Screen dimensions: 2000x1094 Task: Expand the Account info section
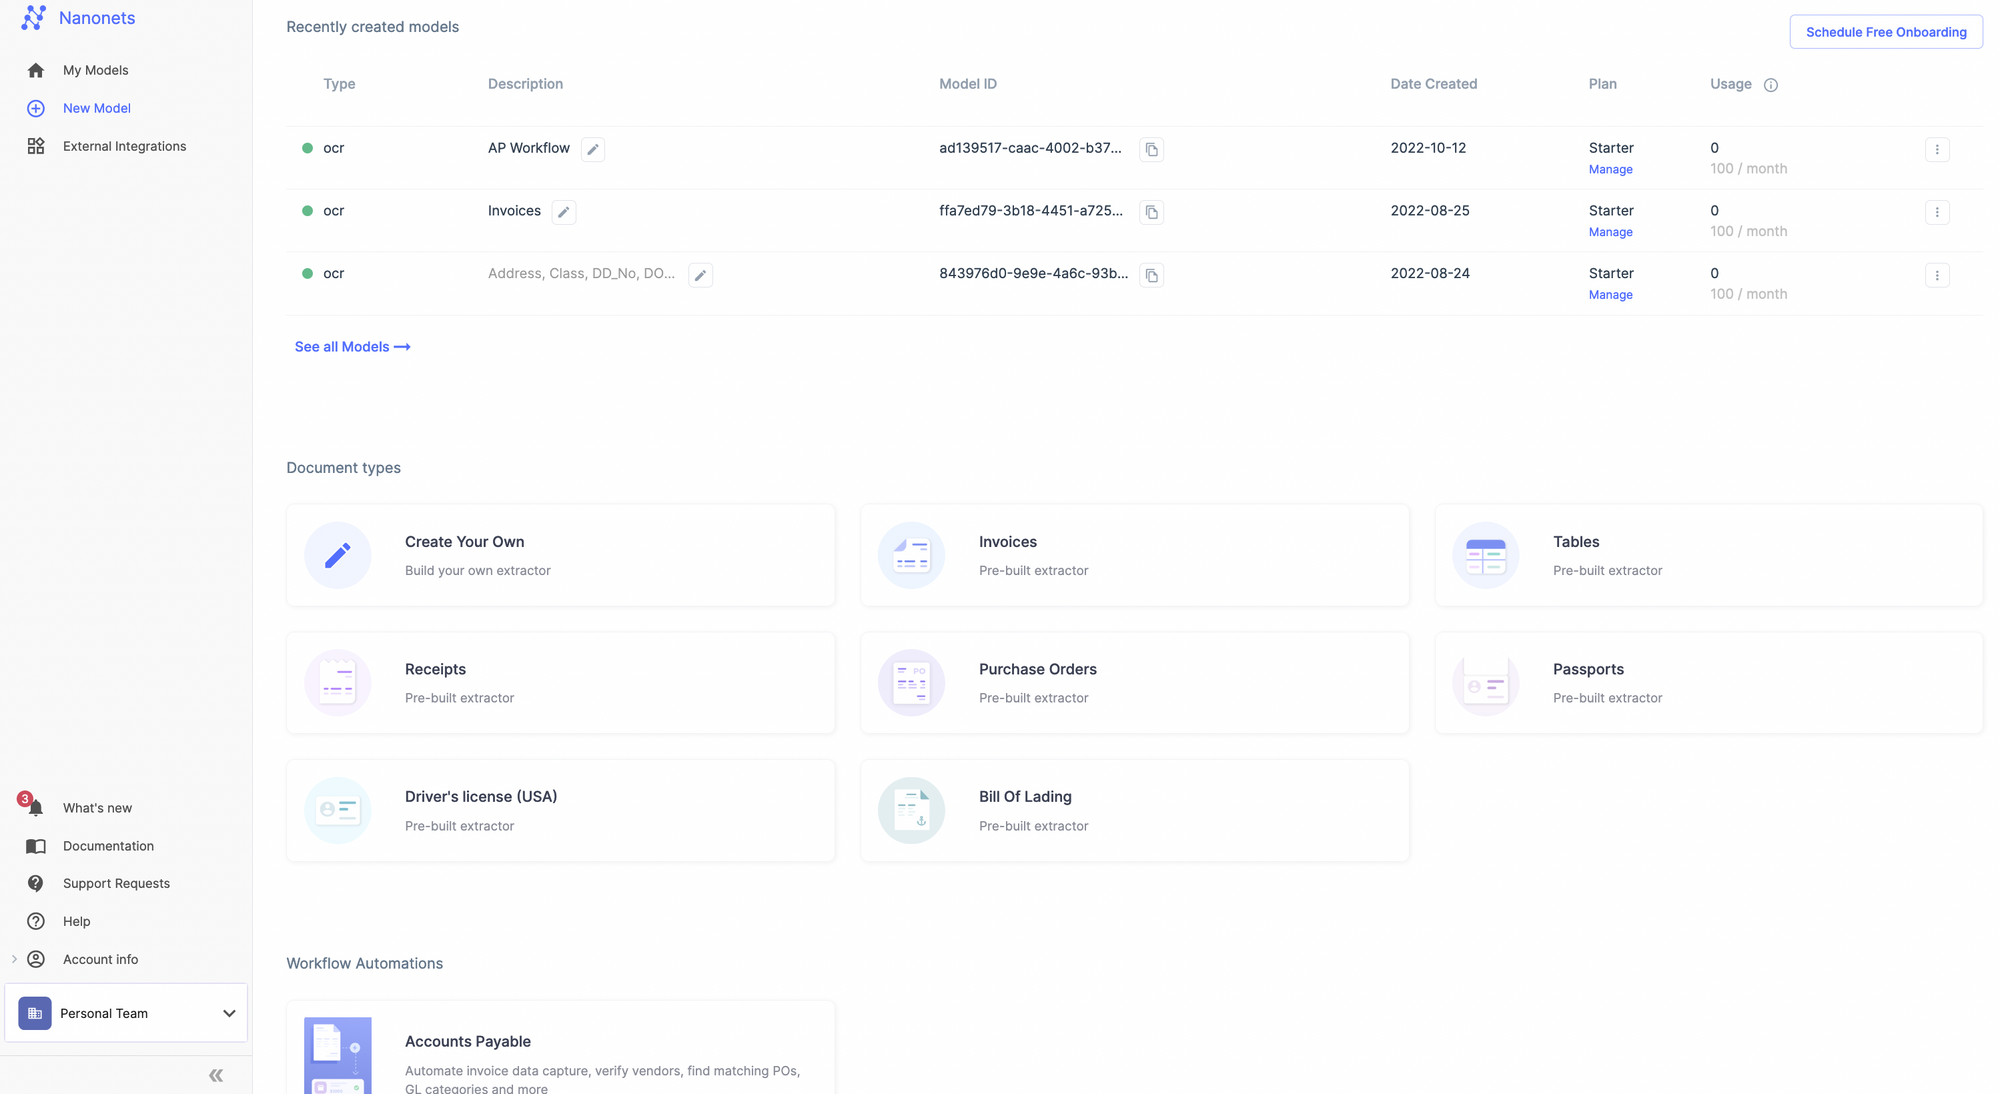14,959
